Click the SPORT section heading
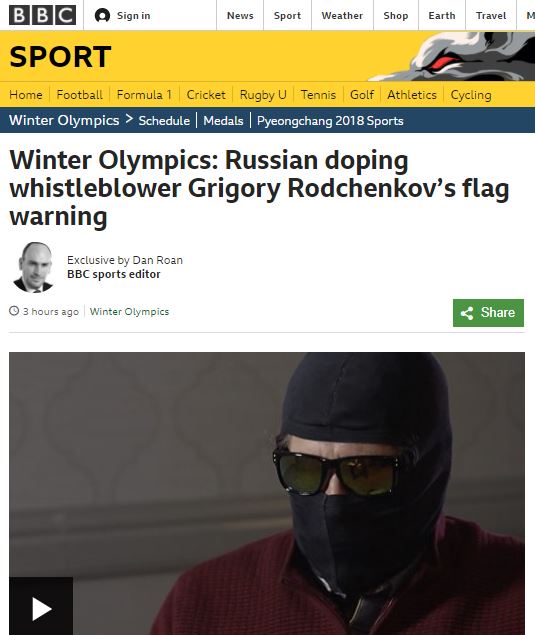This screenshot has width=535, height=635. point(60,56)
